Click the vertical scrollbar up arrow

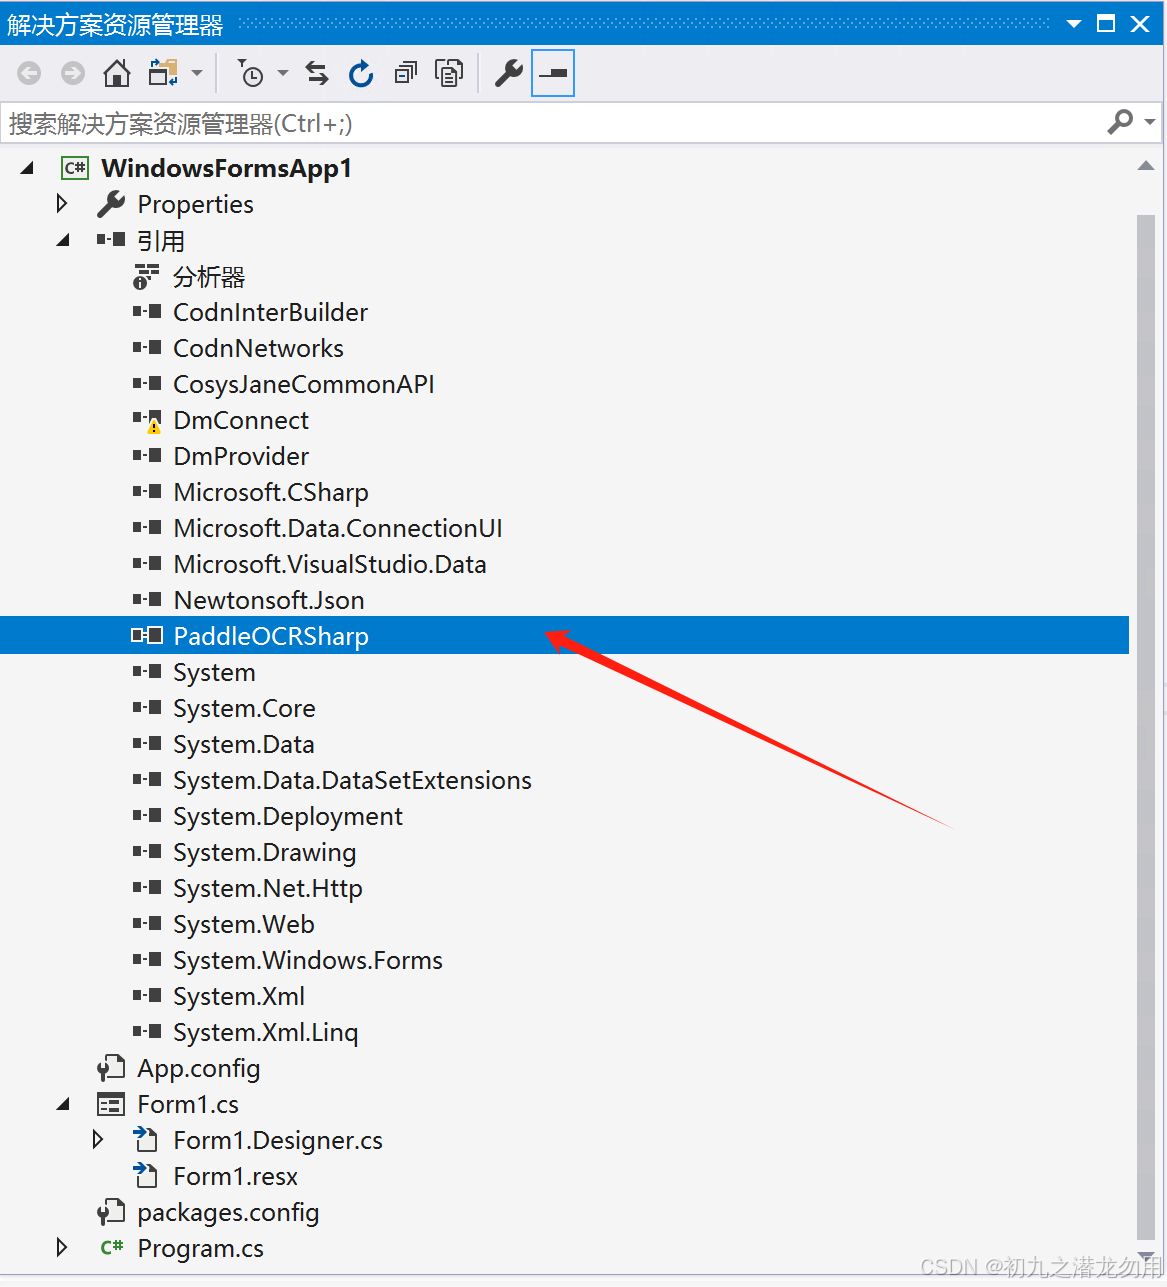click(1146, 167)
